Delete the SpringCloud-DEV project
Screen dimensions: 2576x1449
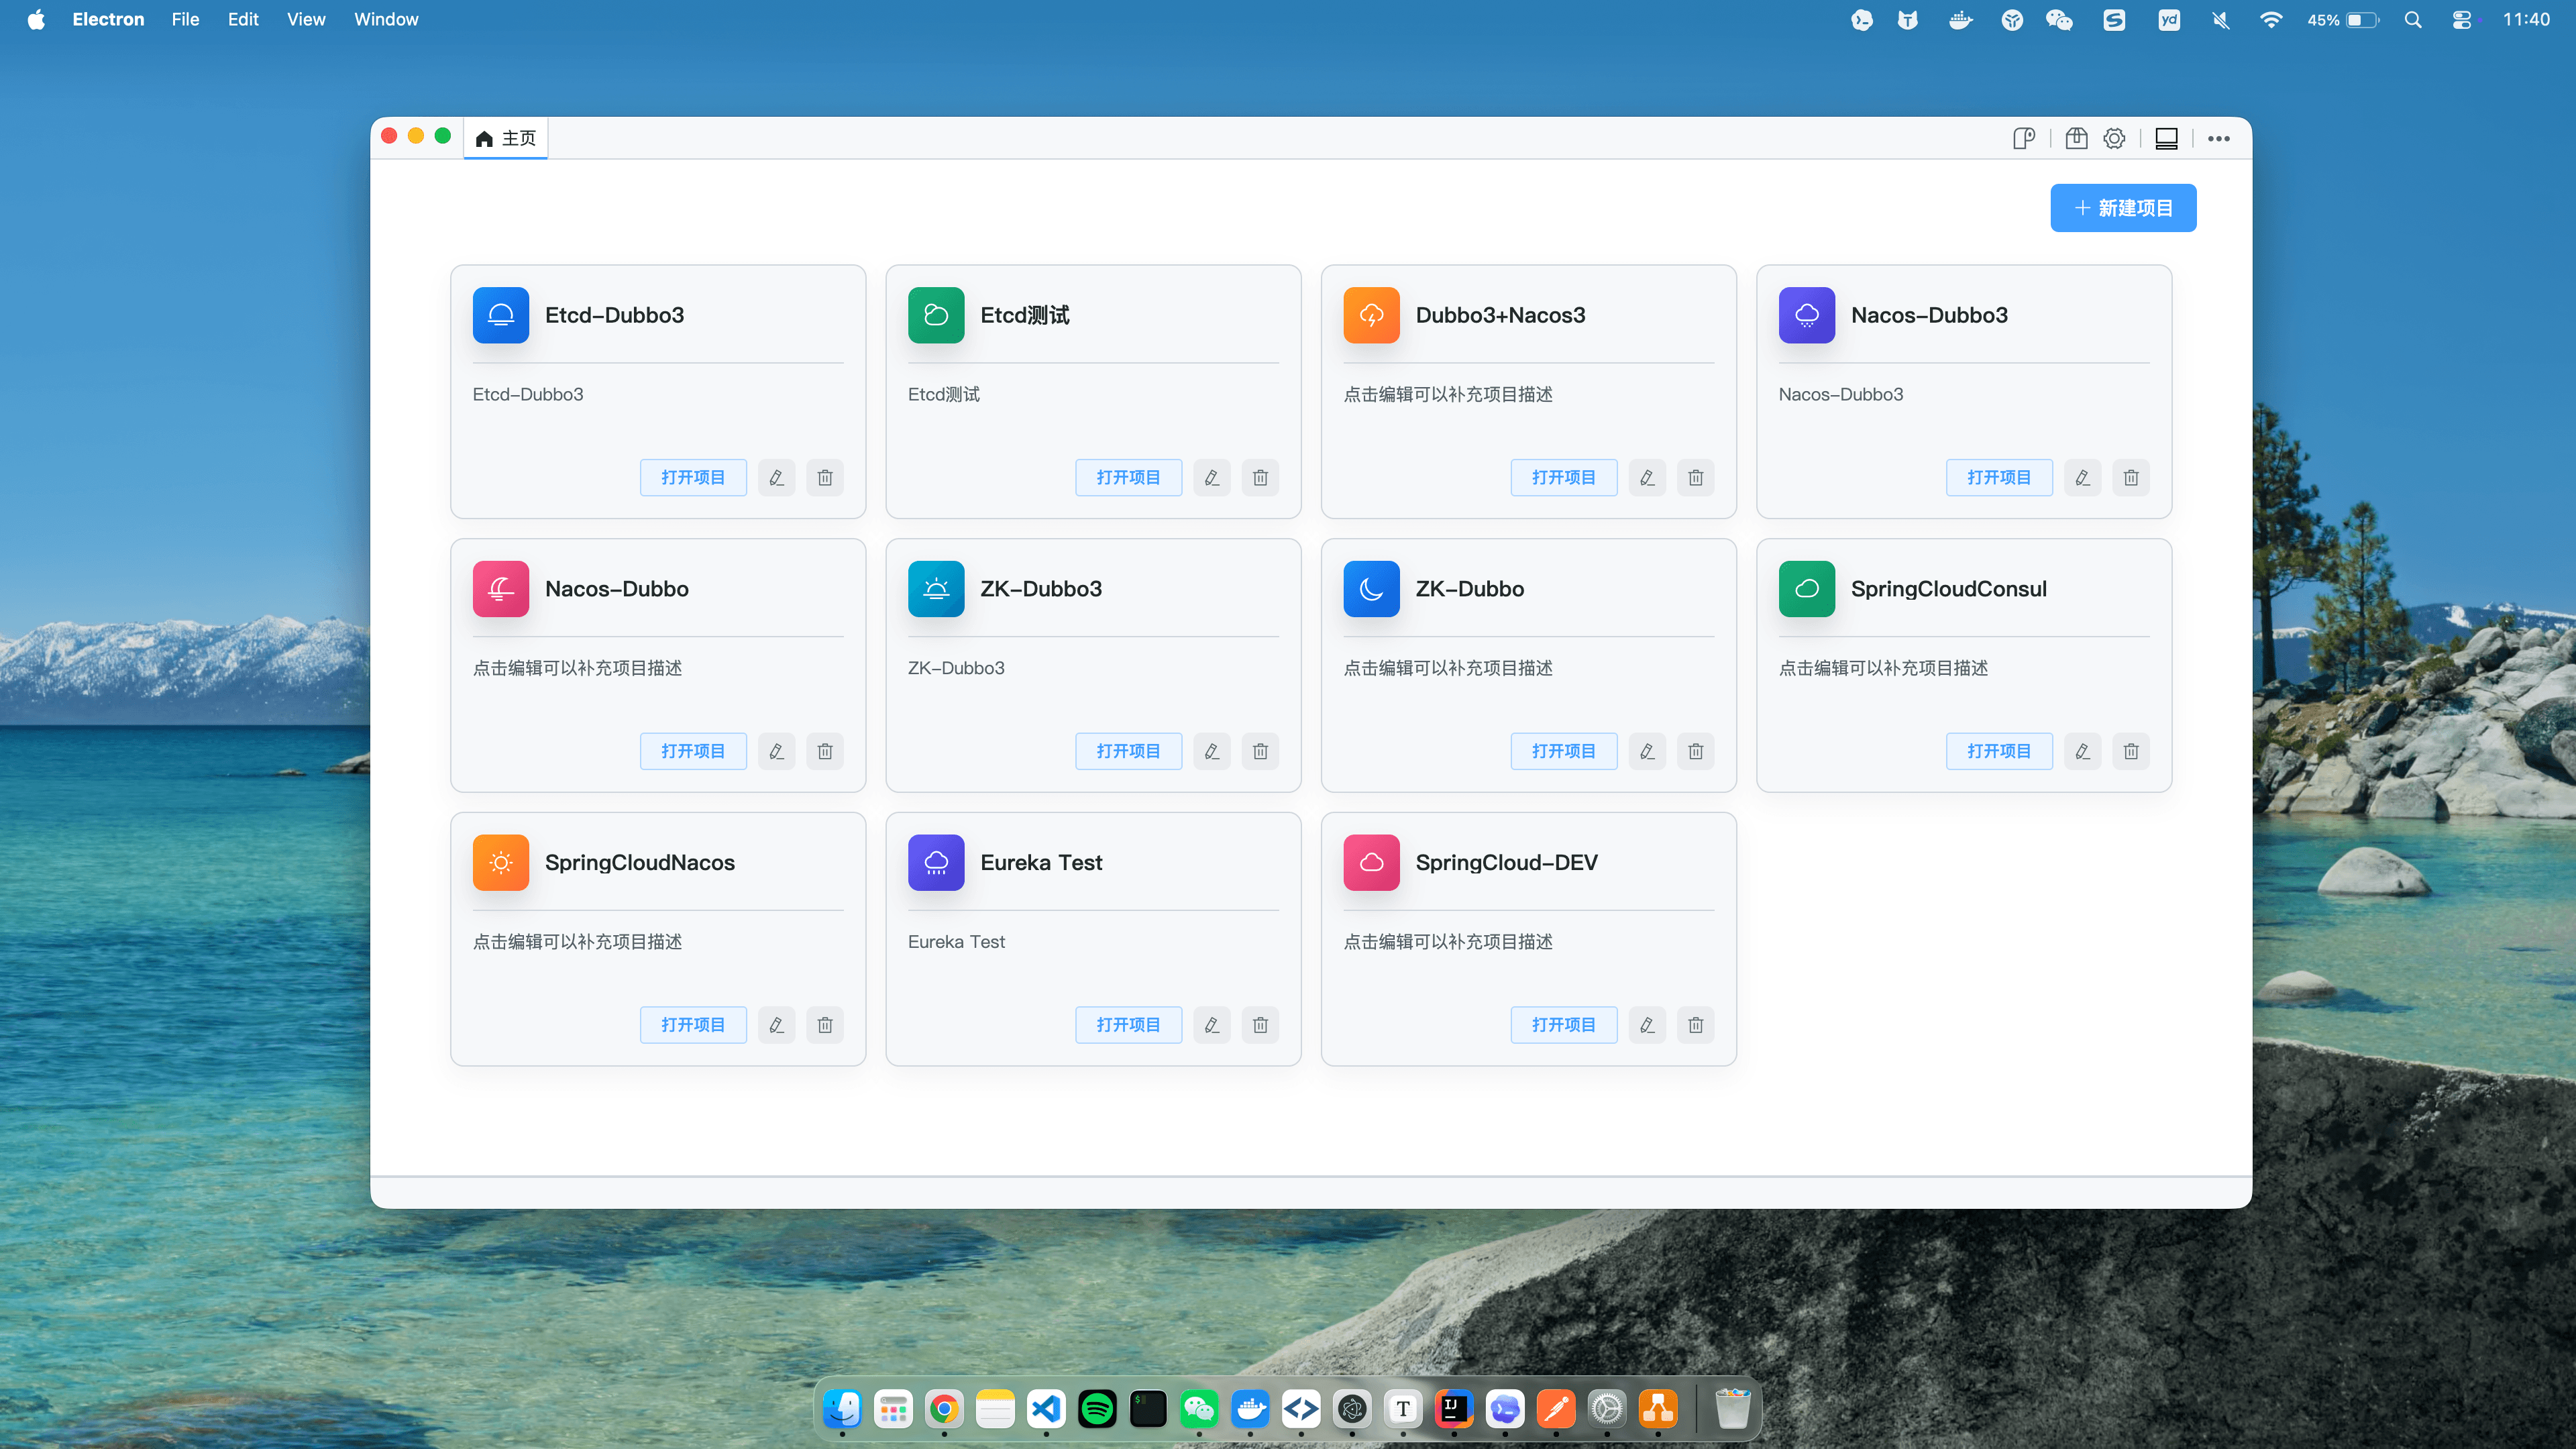pyautogui.click(x=1696, y=1025)
